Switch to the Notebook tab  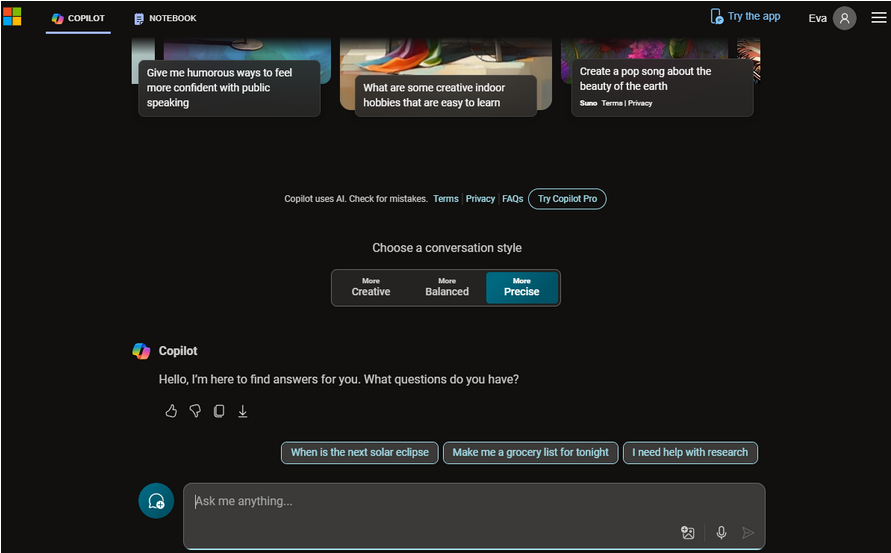pyautogui.click(x=165, y=18)
